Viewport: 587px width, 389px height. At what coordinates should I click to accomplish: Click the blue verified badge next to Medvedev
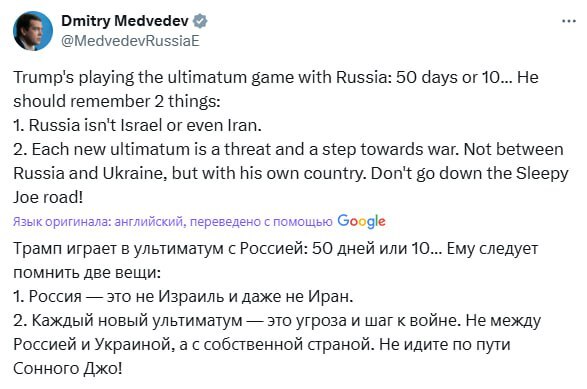tap(200, 21)
